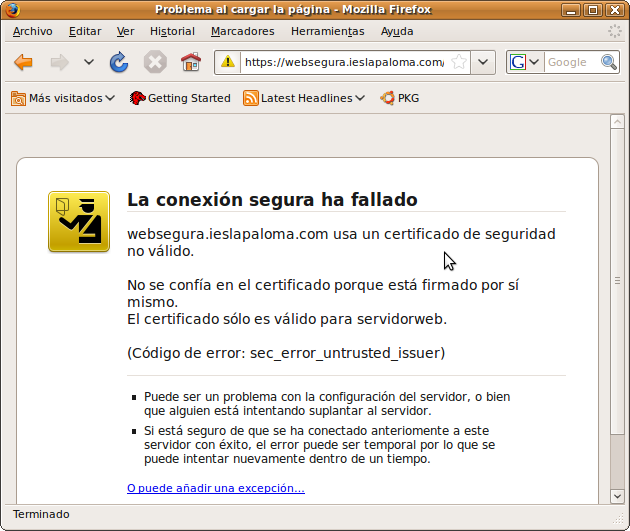Click the vertical scrollbar down arrow
The image size is (630, 531).
pyautogui.click(x=617, y=497)
